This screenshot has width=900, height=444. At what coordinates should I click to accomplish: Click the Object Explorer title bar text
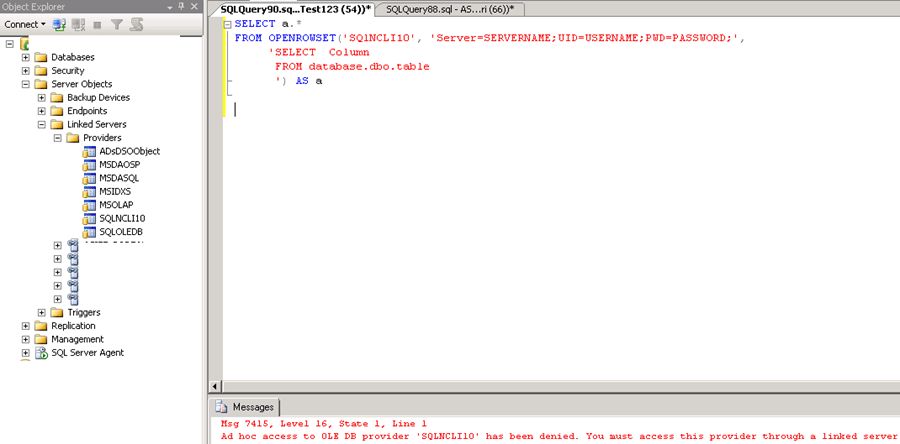click(33, 7)
